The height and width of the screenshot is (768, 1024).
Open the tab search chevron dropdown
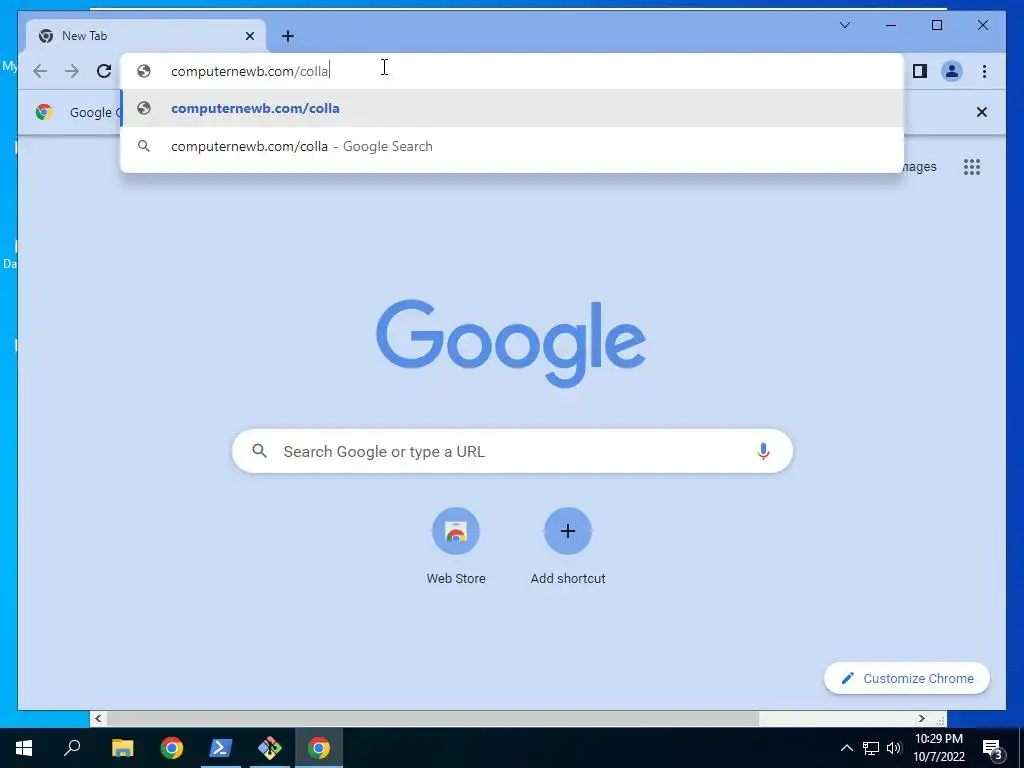click(x=844, y=25)
